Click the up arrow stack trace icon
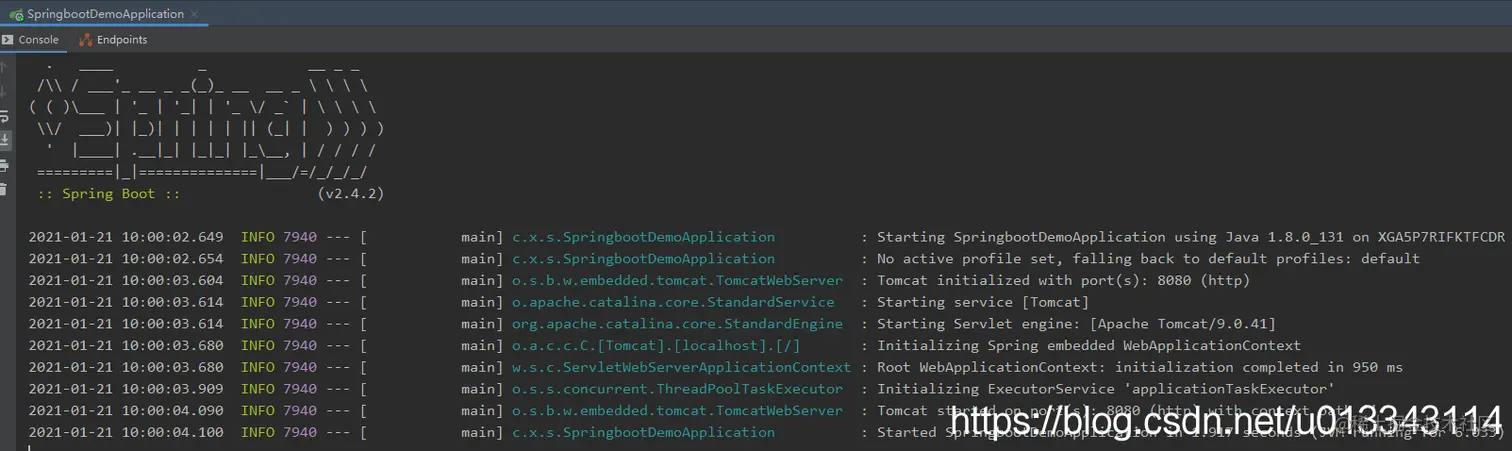 tap(4, 68)
